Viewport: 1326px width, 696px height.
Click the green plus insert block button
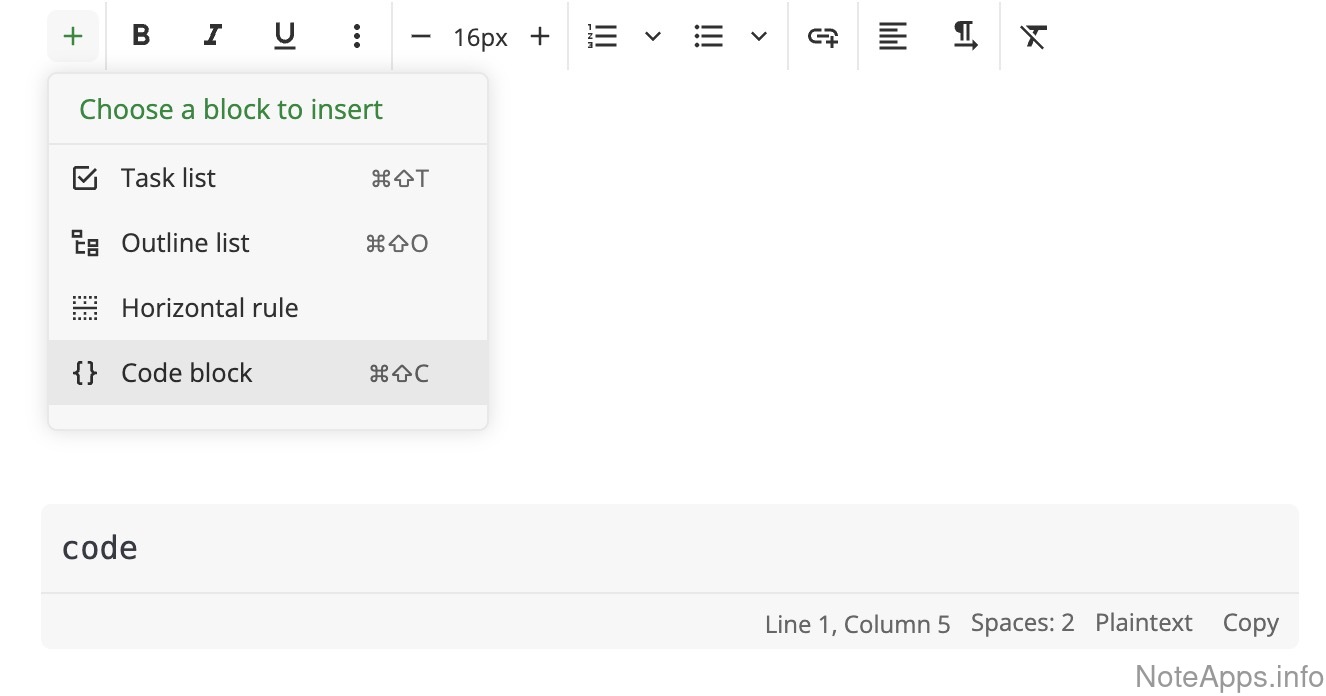pos(73,37)
